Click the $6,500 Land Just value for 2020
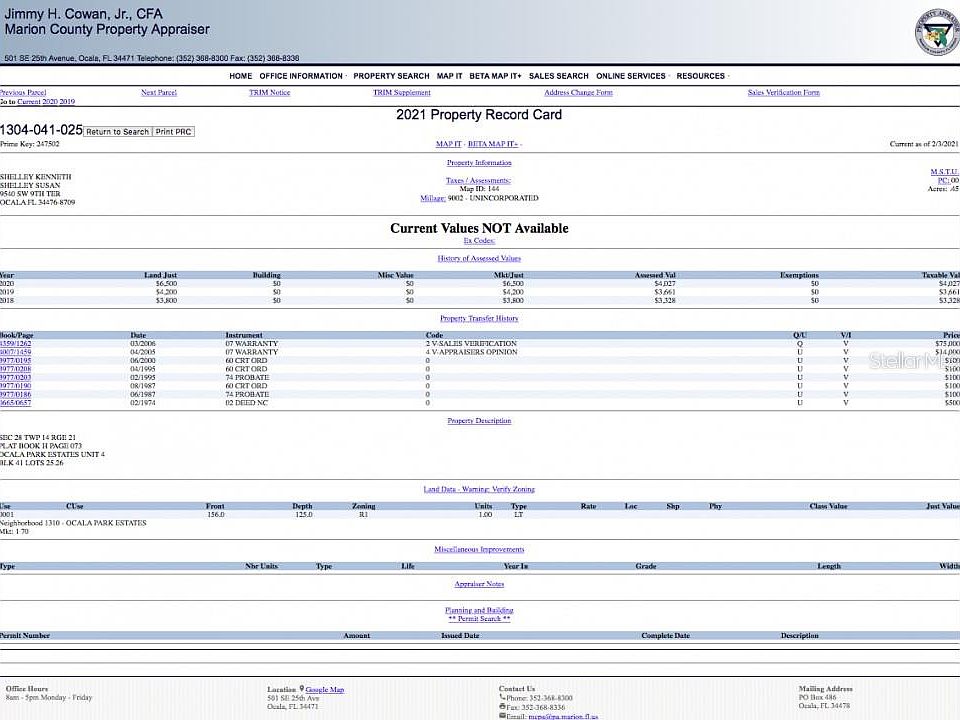The width and height of the screenshot is (960, 720). (166, 284)
